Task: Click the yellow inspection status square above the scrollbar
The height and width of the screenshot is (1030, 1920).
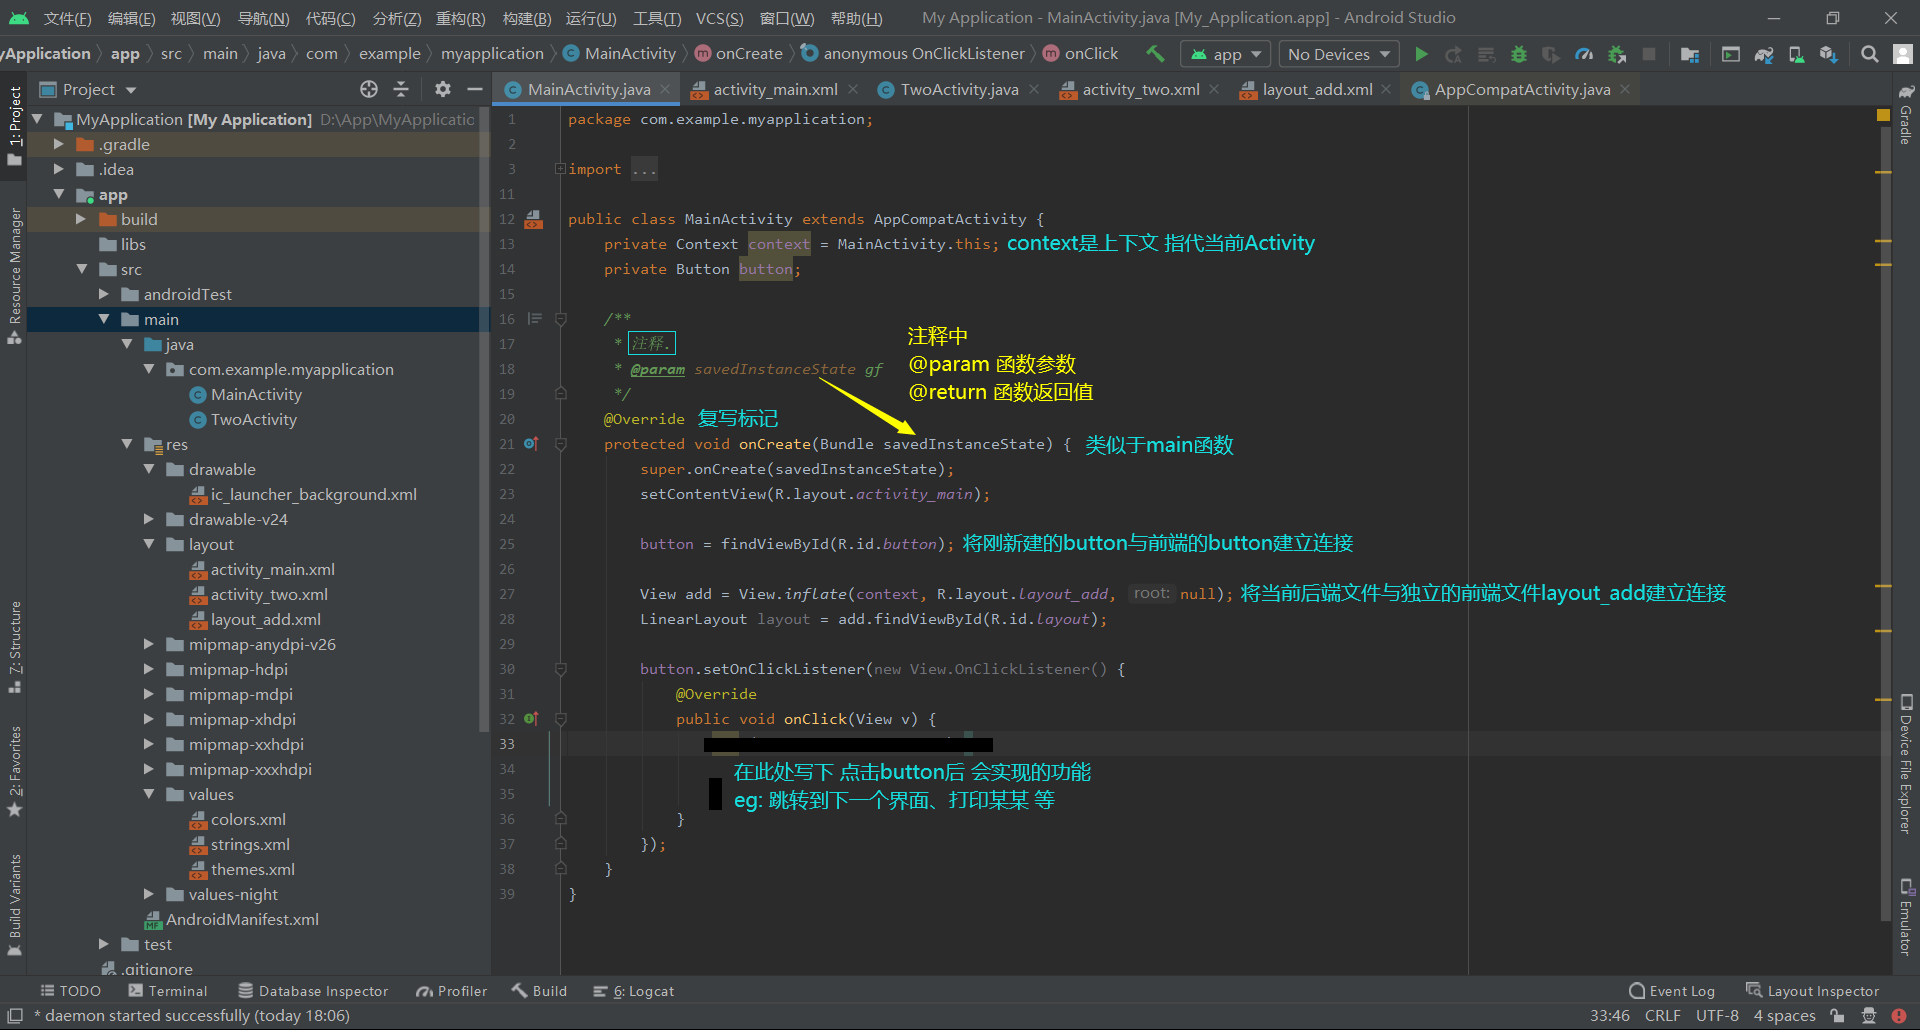Action: pyautogui.click(x=1883, y=116)
